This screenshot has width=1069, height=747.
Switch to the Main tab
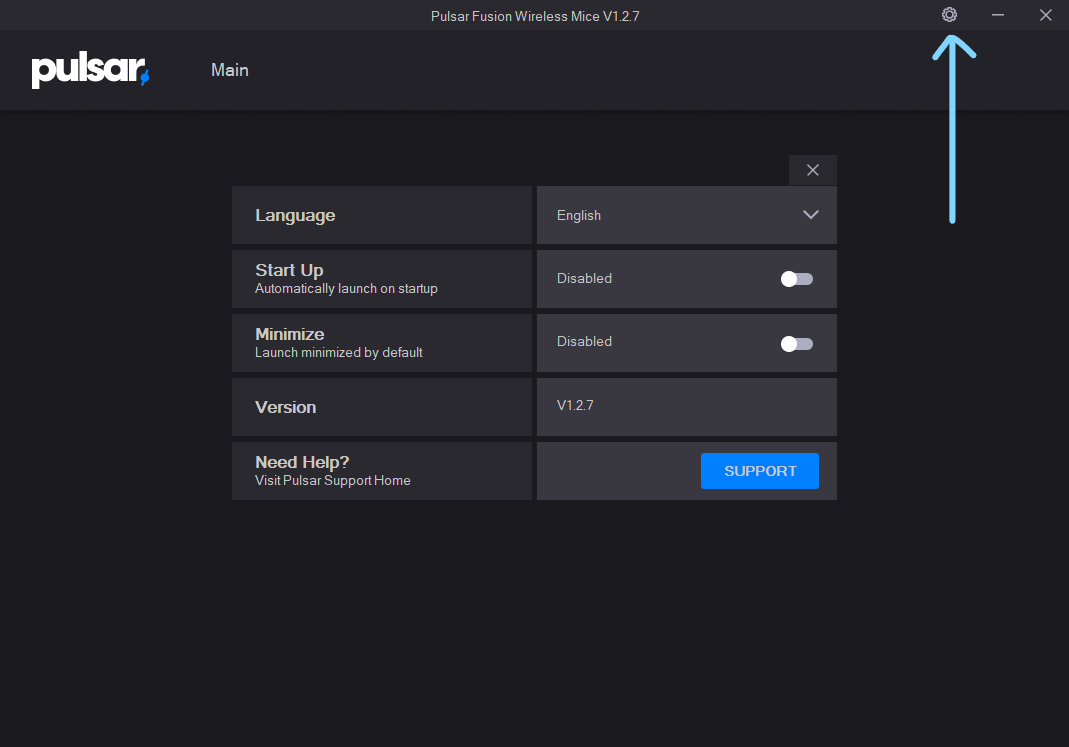pyautogui.click(x=230, y=70)
